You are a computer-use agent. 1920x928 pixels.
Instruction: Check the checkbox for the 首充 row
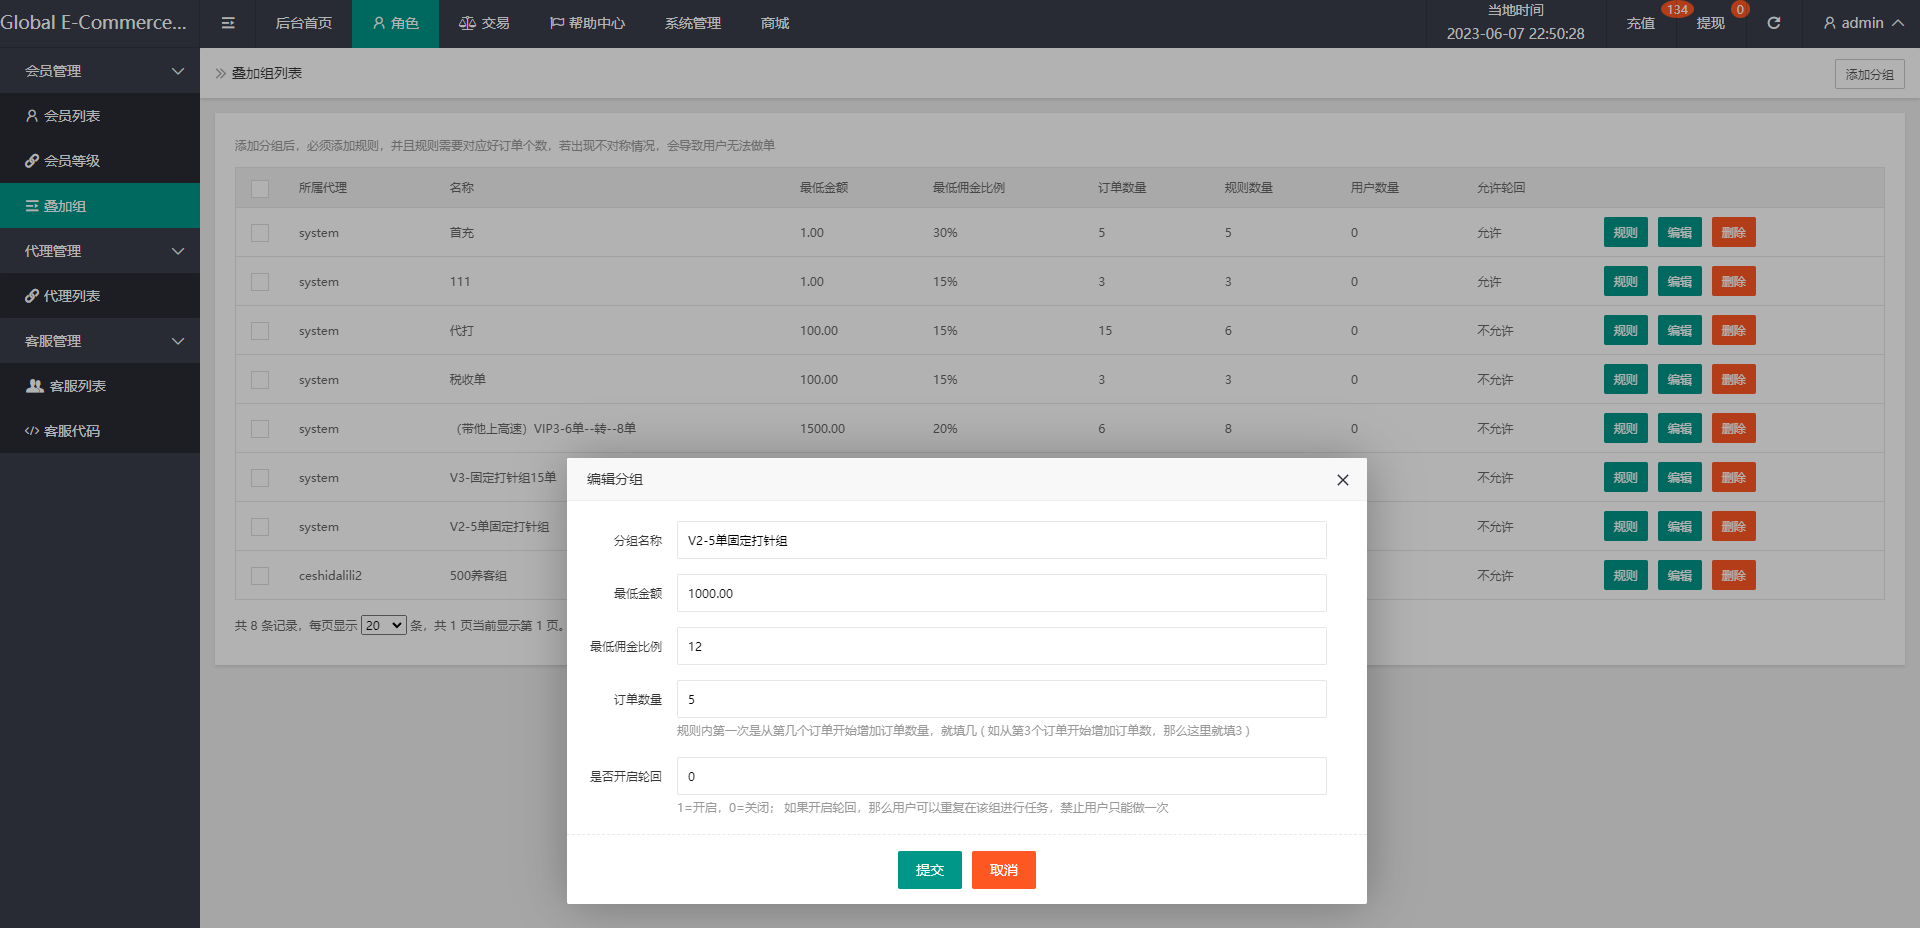tap(260, 233)
